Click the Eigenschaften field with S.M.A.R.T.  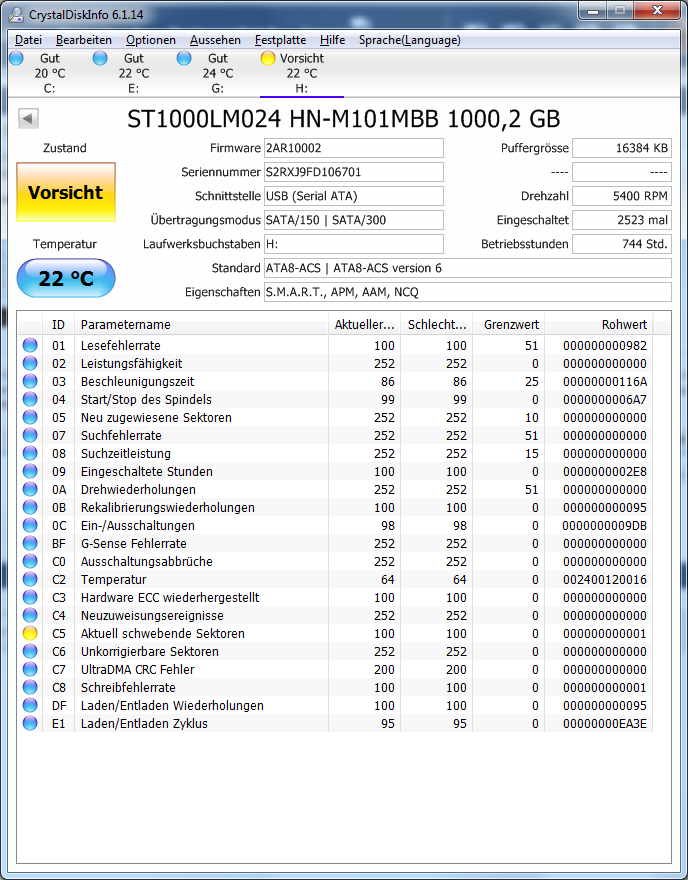[467, 292]
